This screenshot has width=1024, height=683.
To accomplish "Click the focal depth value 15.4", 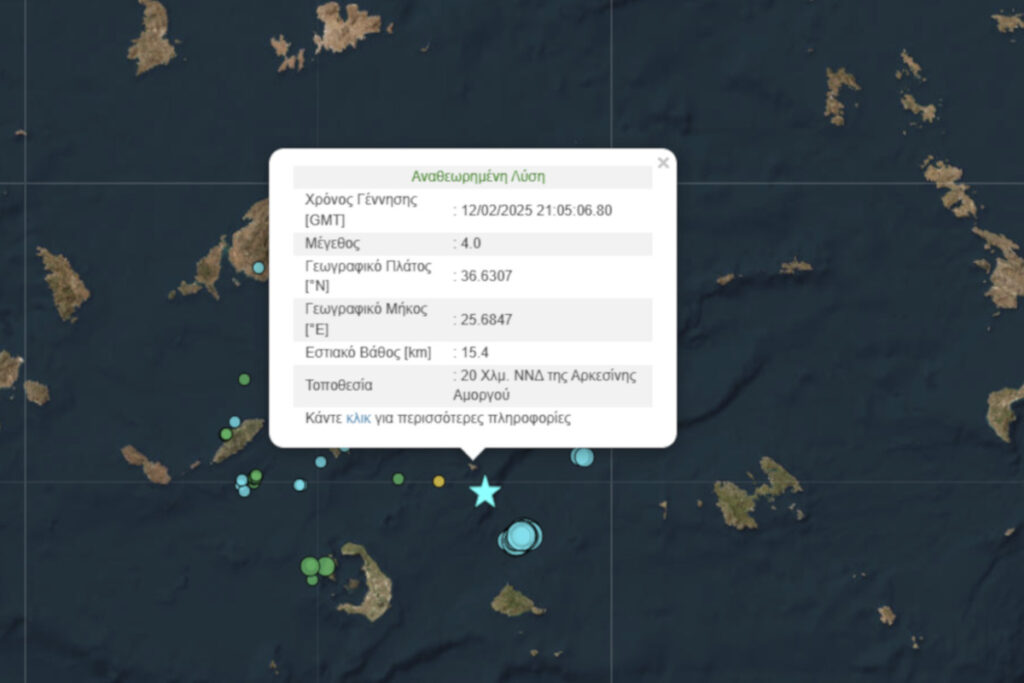I will pyautogui.click(x=475, y=353).
